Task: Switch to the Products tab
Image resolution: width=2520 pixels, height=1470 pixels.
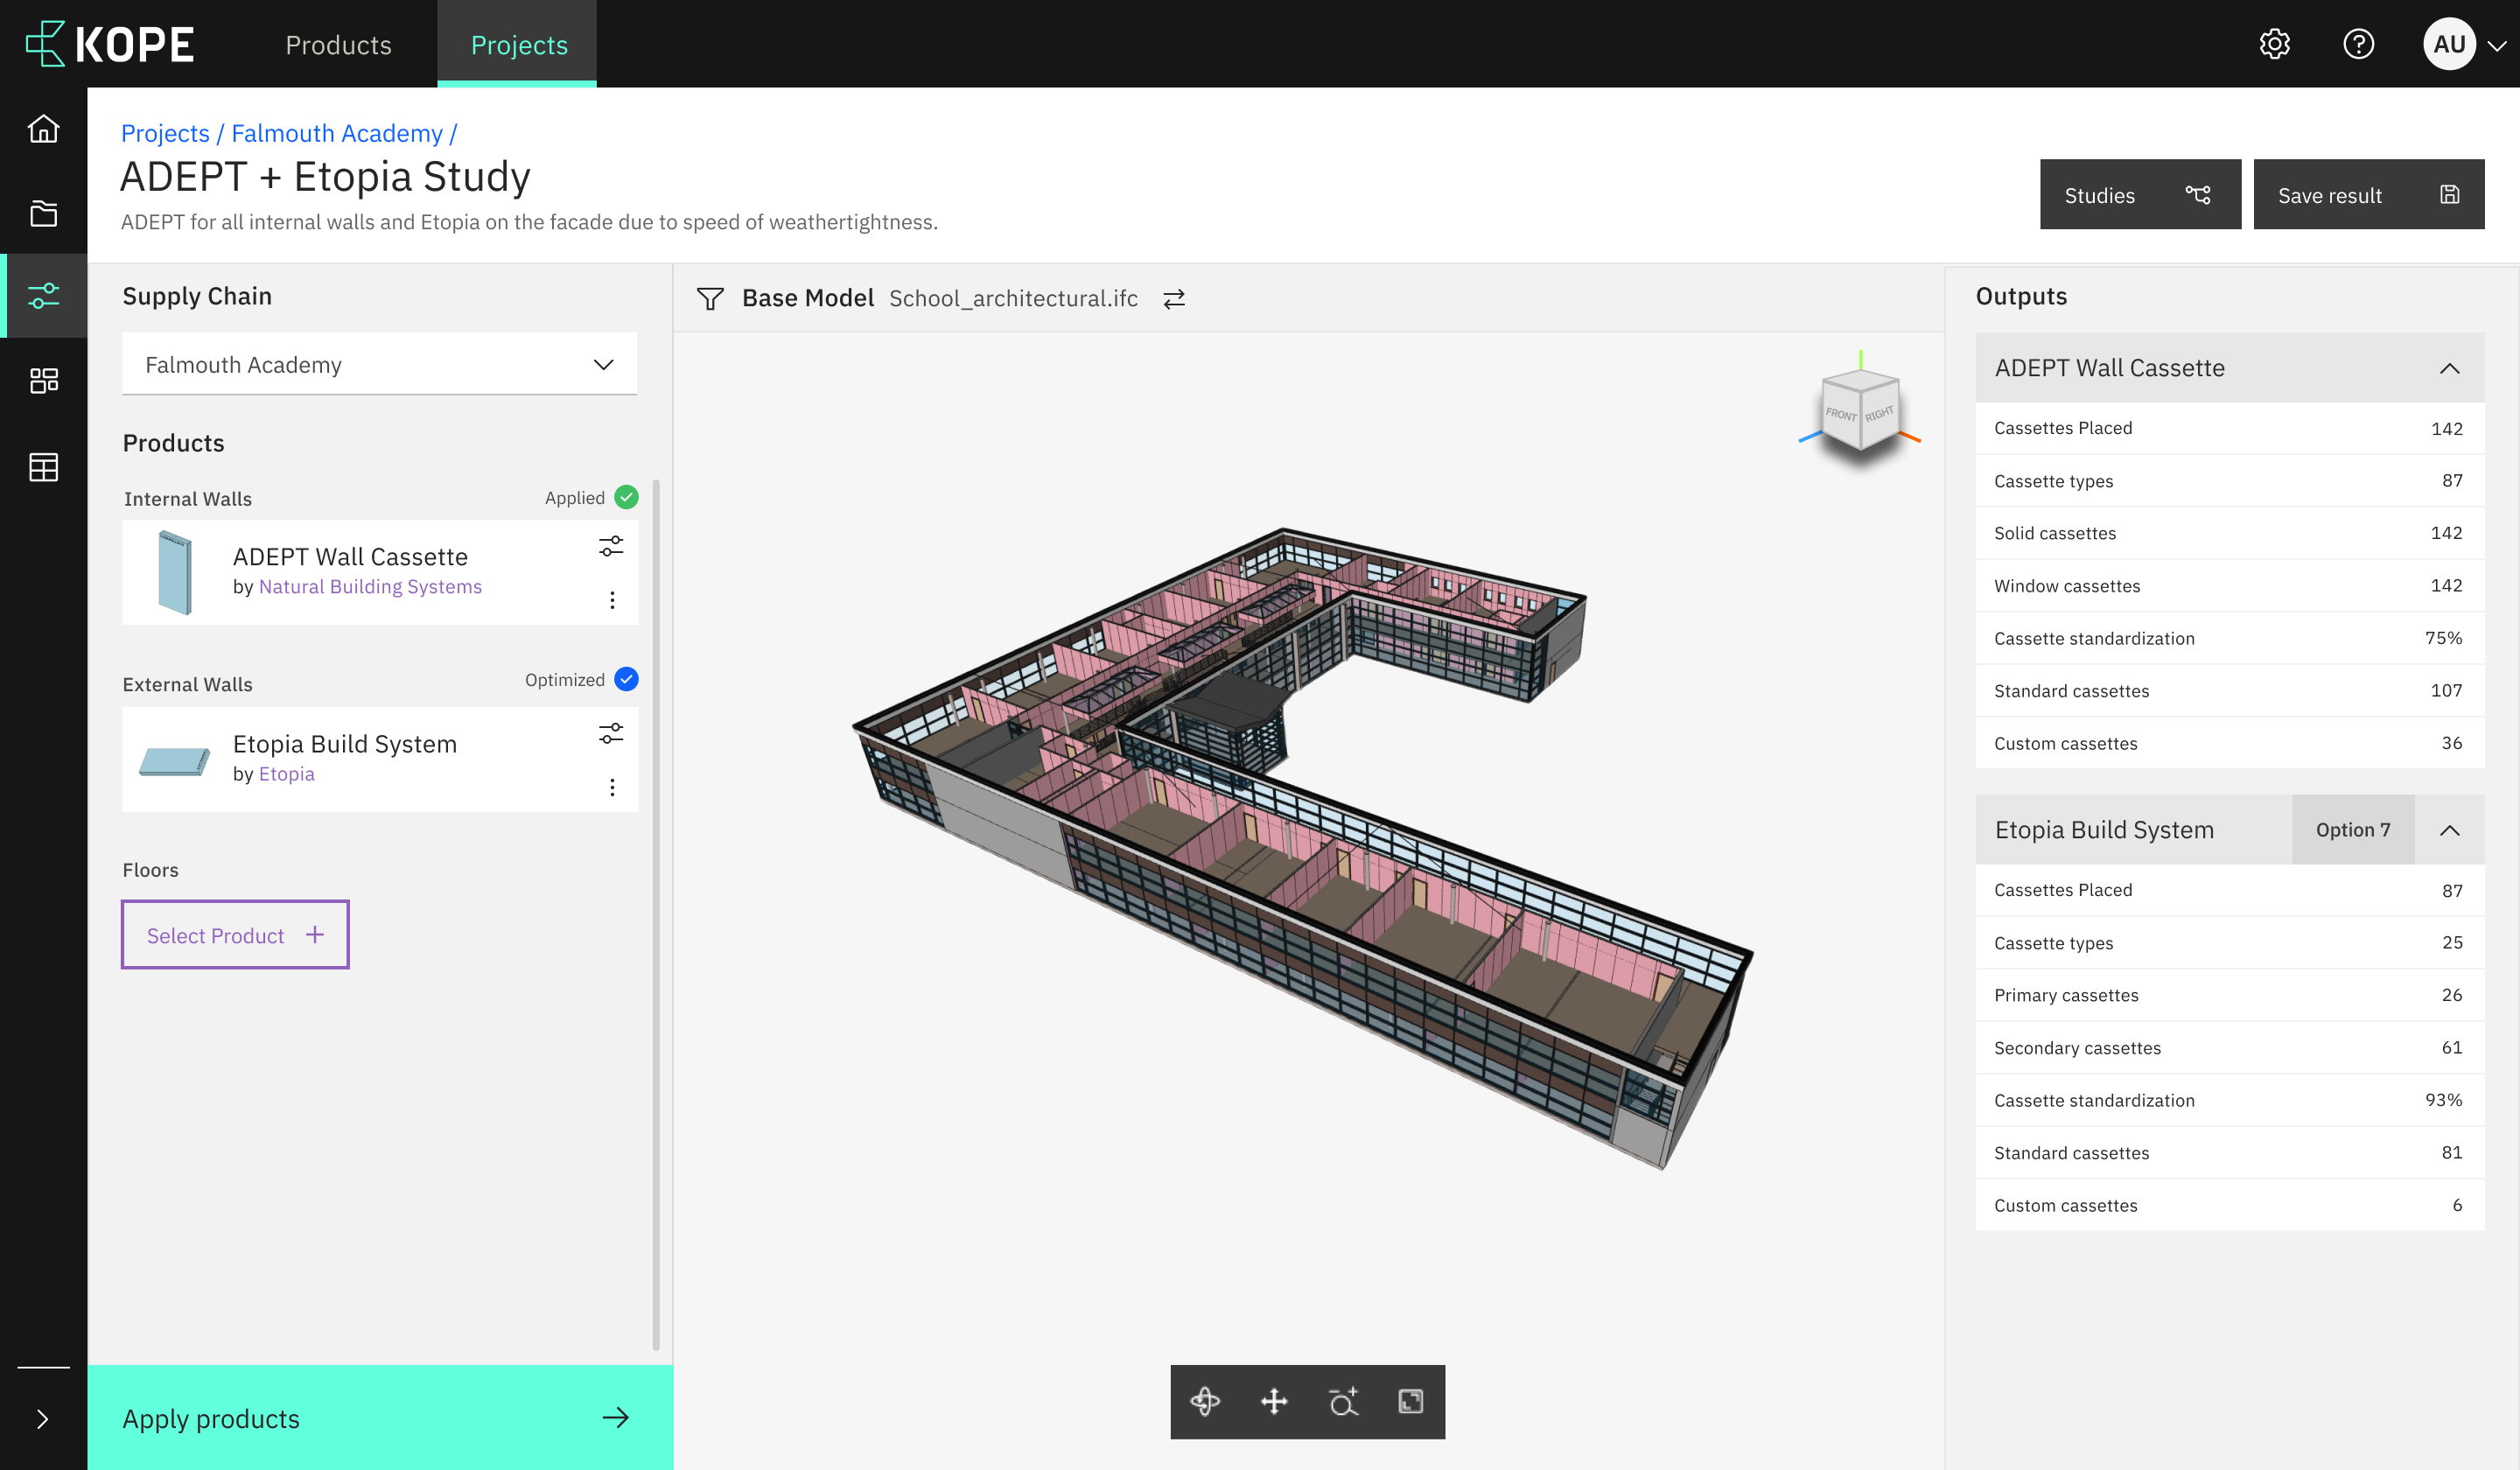Action: [x=338, y=44]
